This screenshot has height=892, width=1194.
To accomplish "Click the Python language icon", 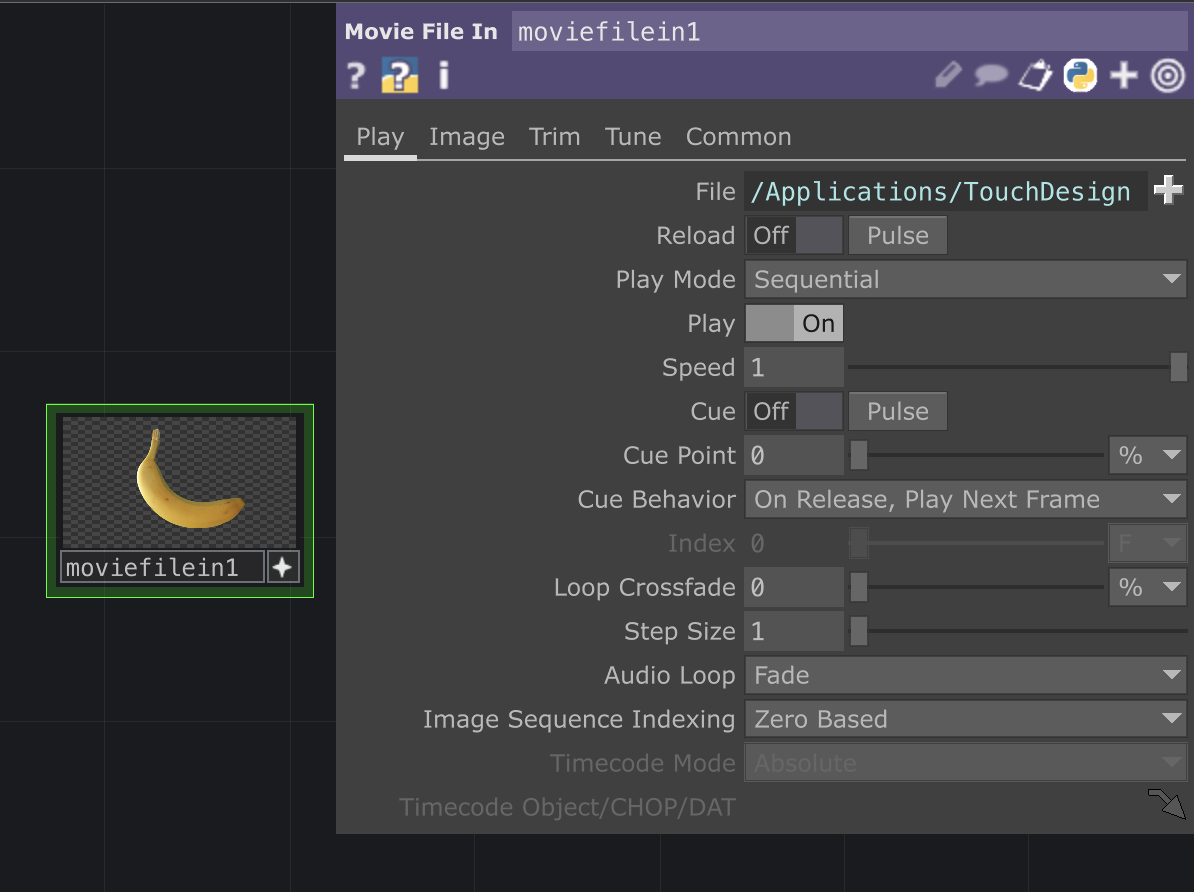I will click(x=1080, y=76).
